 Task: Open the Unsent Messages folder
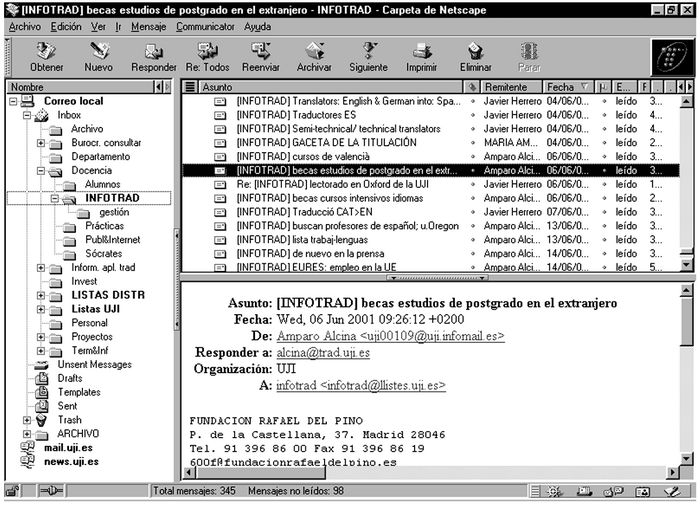coord(94,364)
